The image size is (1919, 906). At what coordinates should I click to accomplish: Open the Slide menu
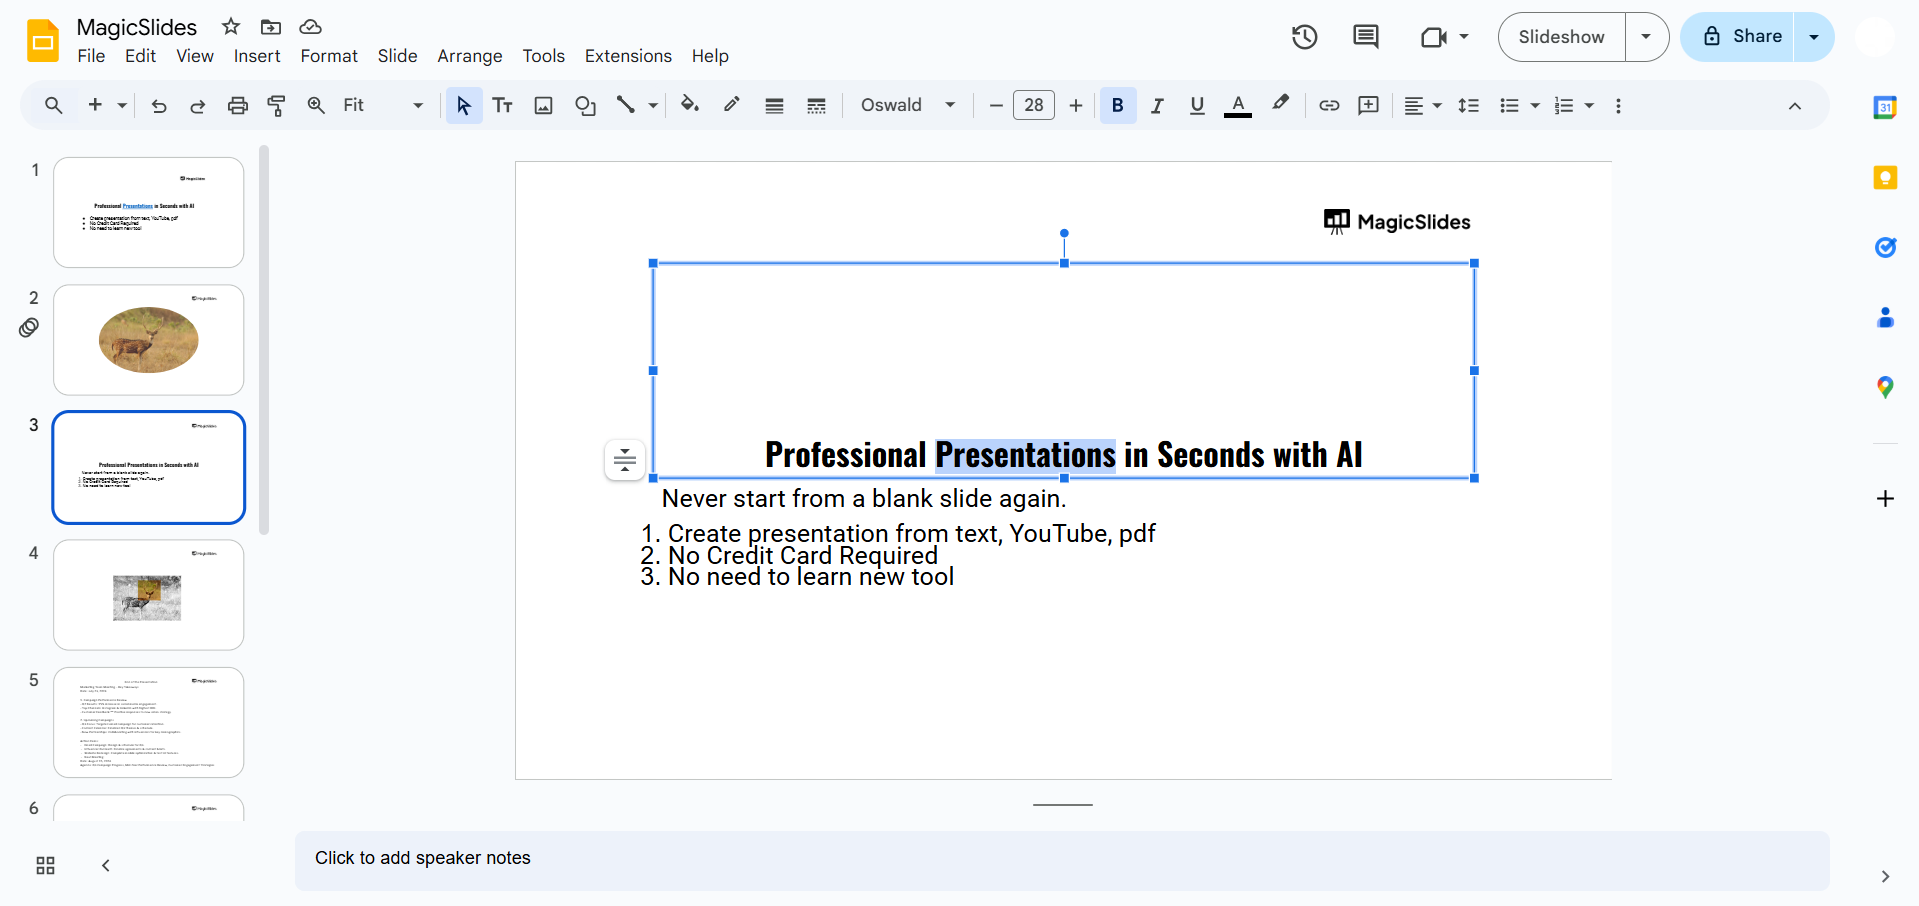(x=397, y=56)
